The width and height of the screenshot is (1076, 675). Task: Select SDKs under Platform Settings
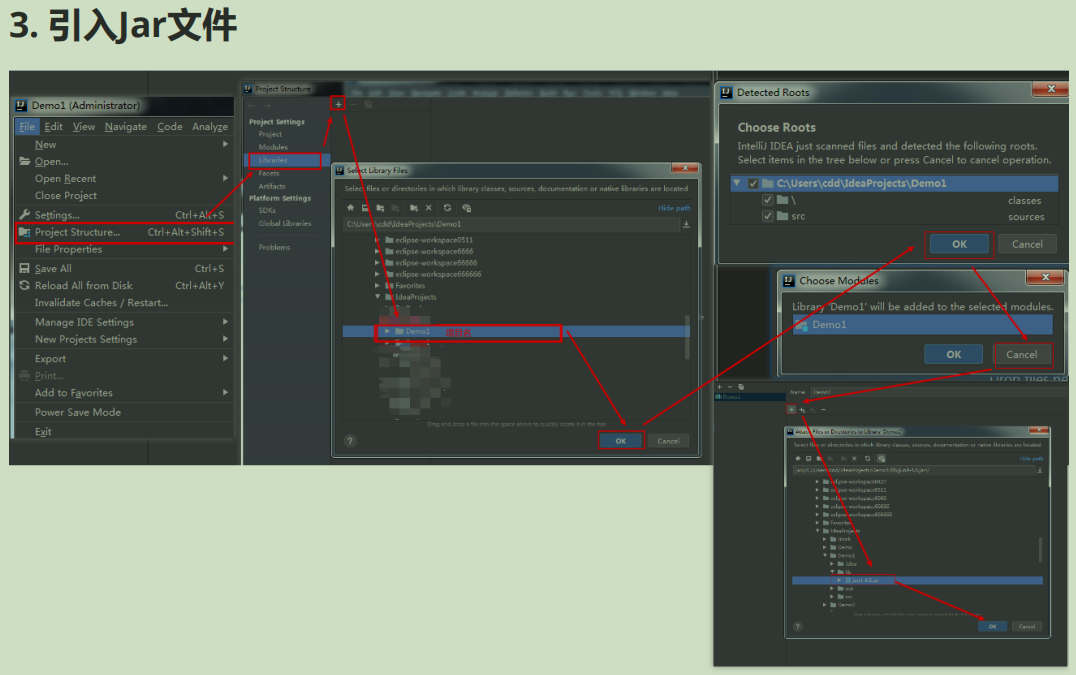[x=267, y=211]
